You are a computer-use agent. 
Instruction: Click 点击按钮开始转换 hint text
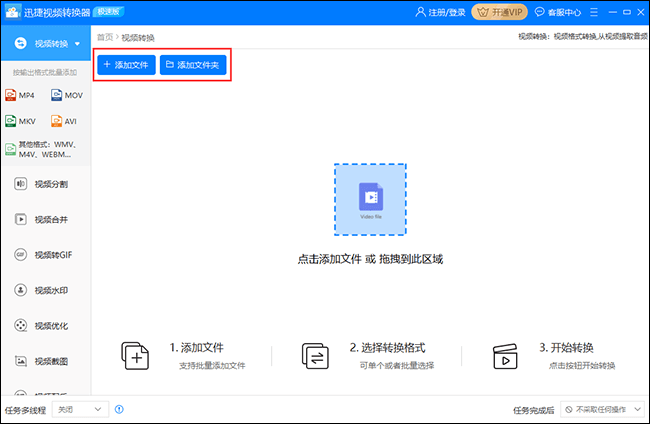(582, 366)
